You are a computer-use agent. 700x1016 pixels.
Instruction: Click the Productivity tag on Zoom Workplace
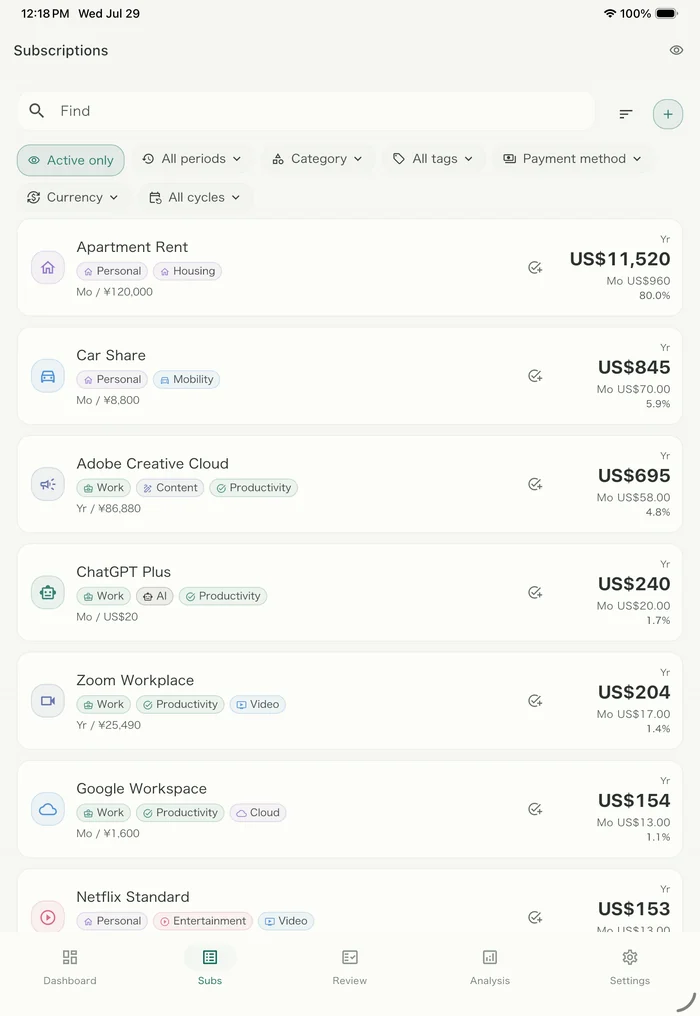click(x=180, y=704)
